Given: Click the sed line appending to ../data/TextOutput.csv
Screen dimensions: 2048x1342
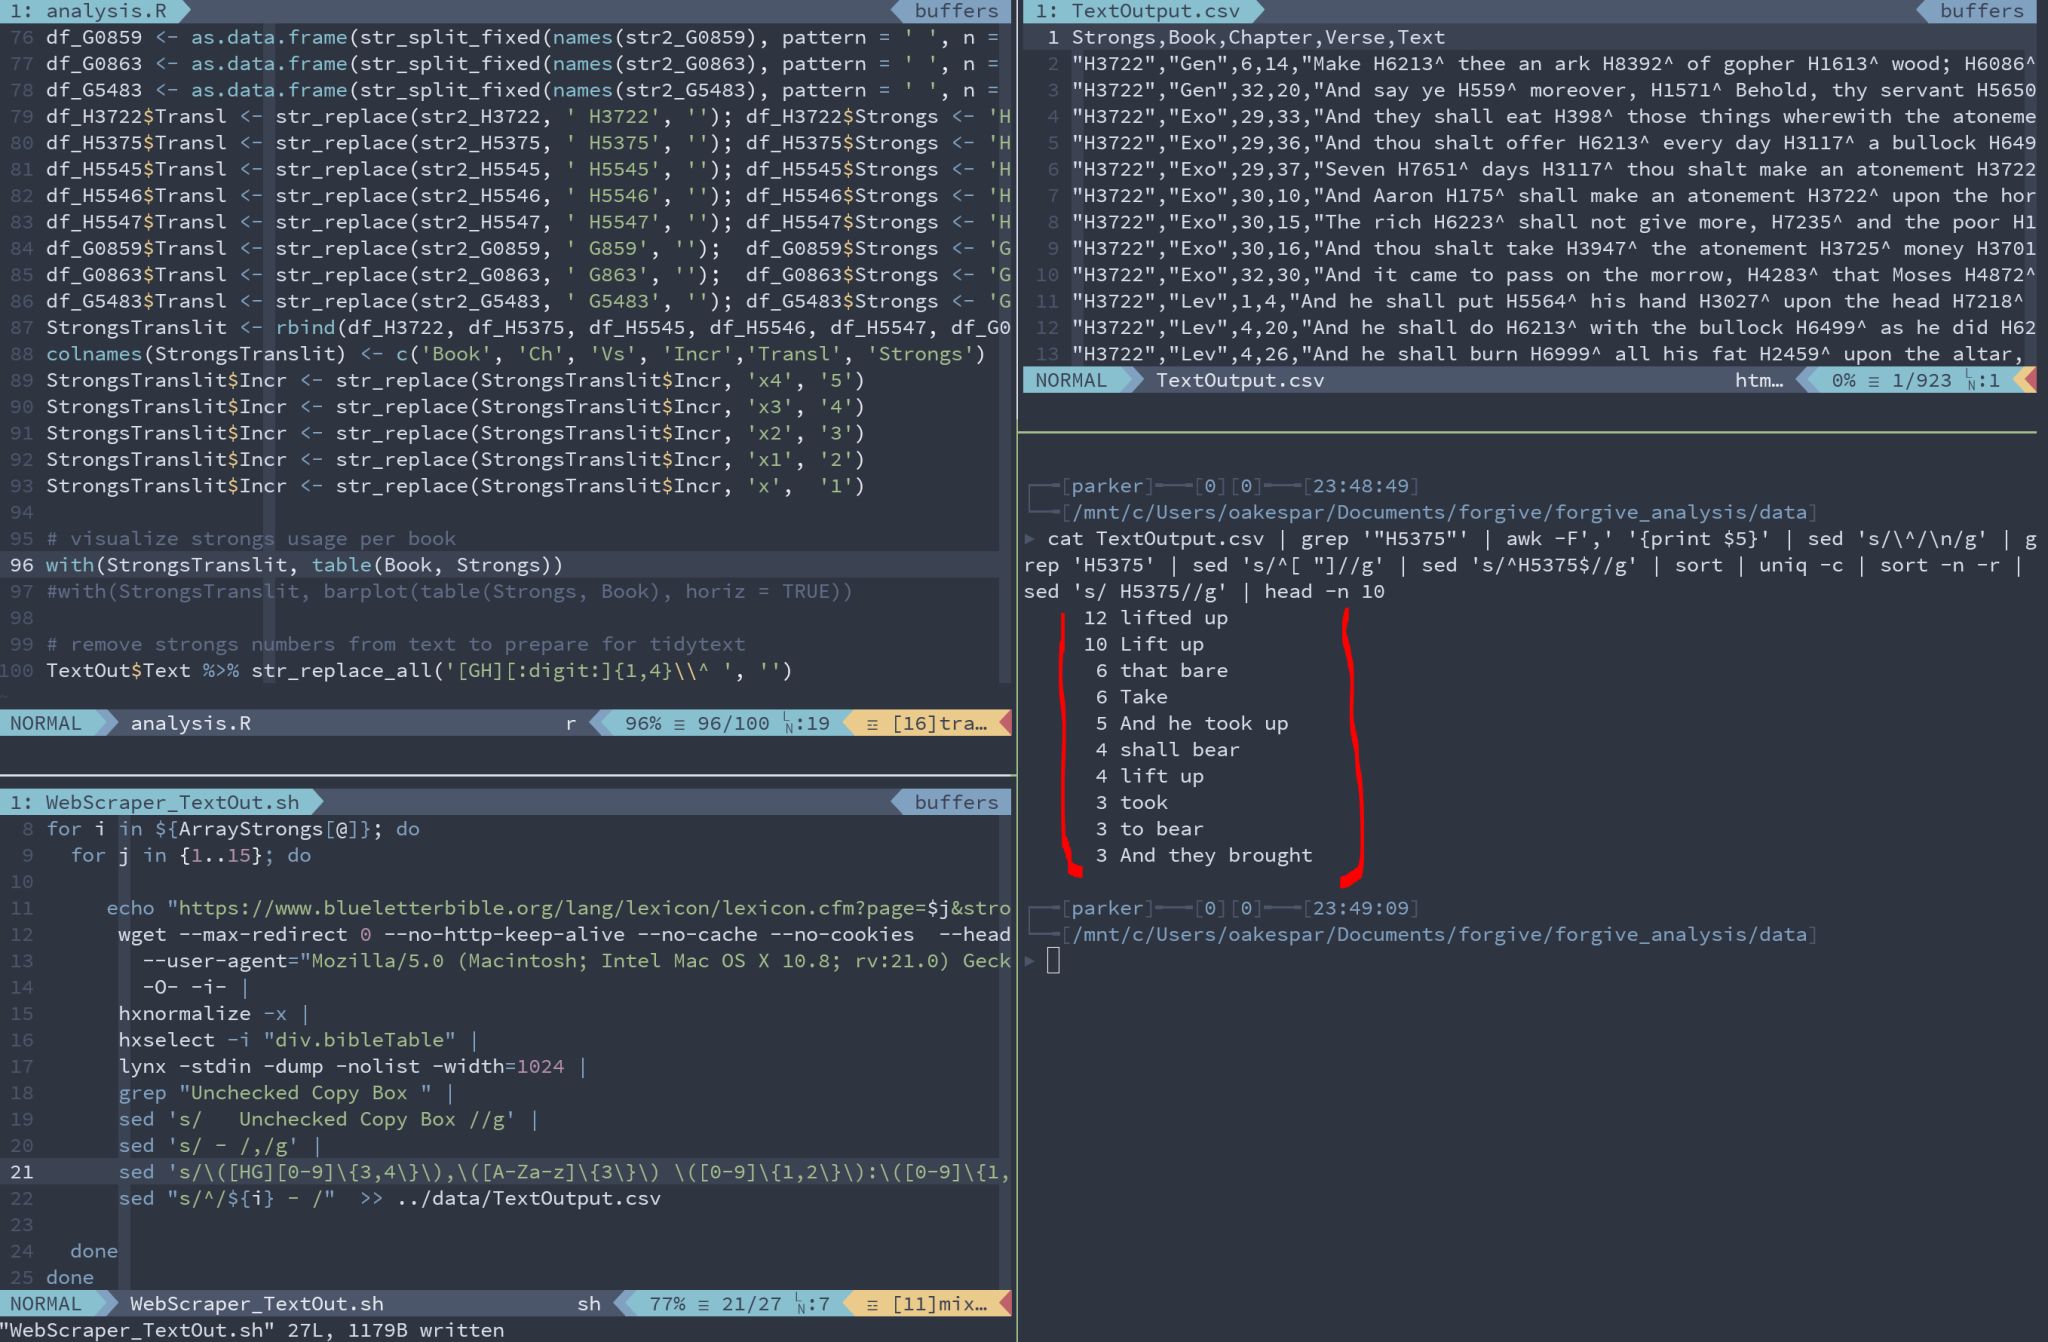Looking at the screenshot, I should click(x=390, y=1198).
